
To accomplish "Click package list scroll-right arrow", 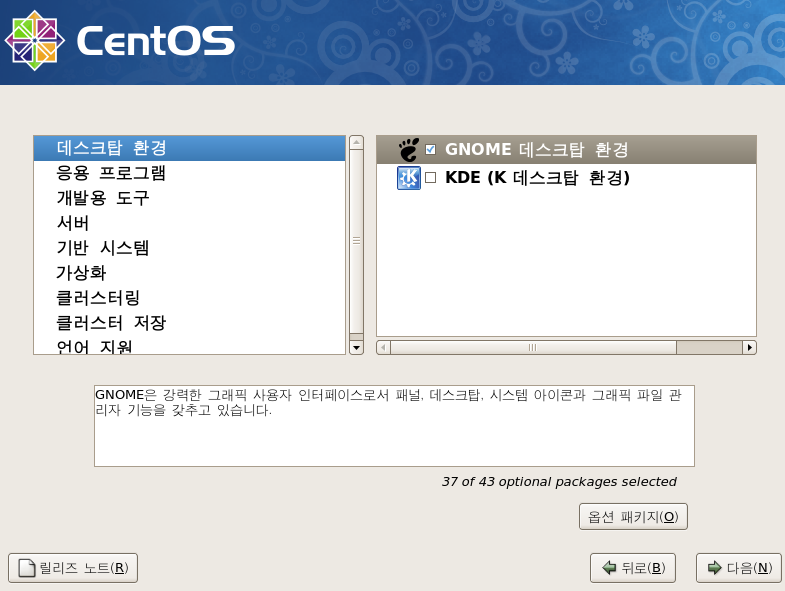I will [749, 348].
